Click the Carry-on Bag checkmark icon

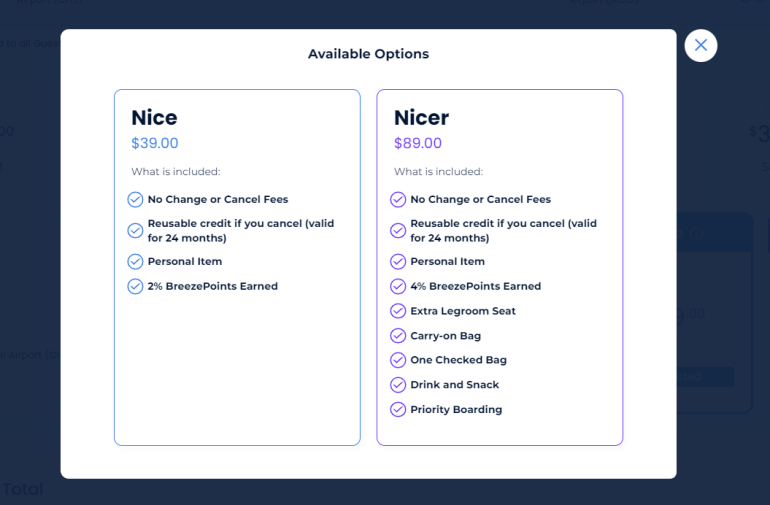click(x=398, y=336)
